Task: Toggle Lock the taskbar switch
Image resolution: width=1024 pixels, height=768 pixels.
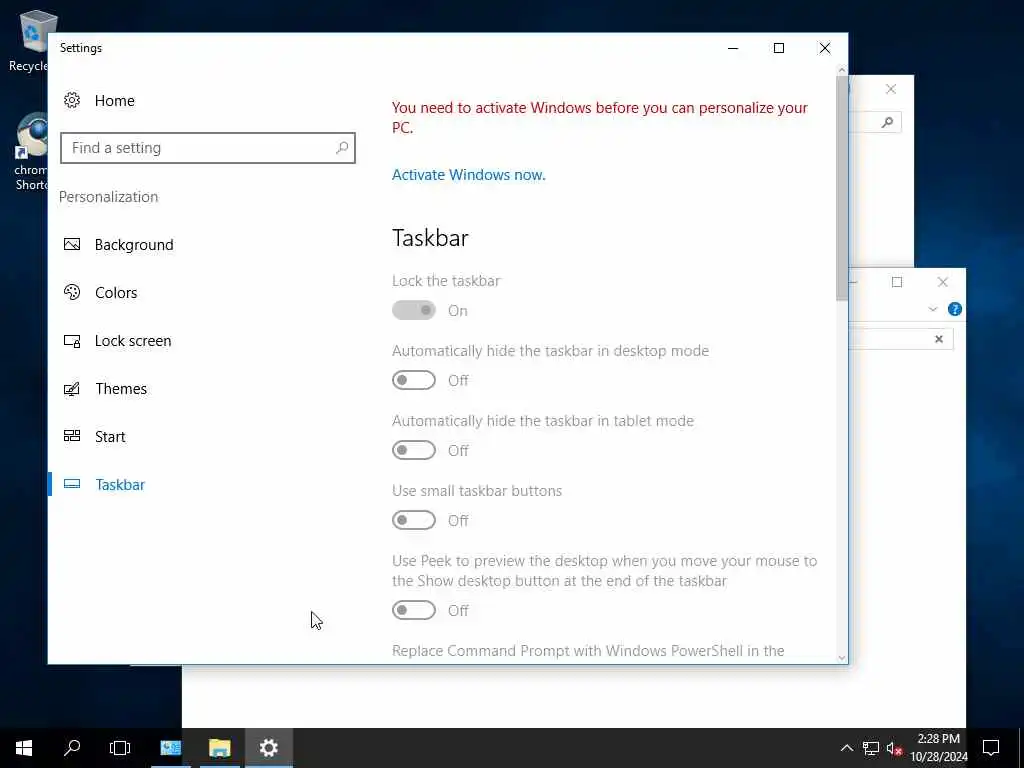Action: coord(413,310)
